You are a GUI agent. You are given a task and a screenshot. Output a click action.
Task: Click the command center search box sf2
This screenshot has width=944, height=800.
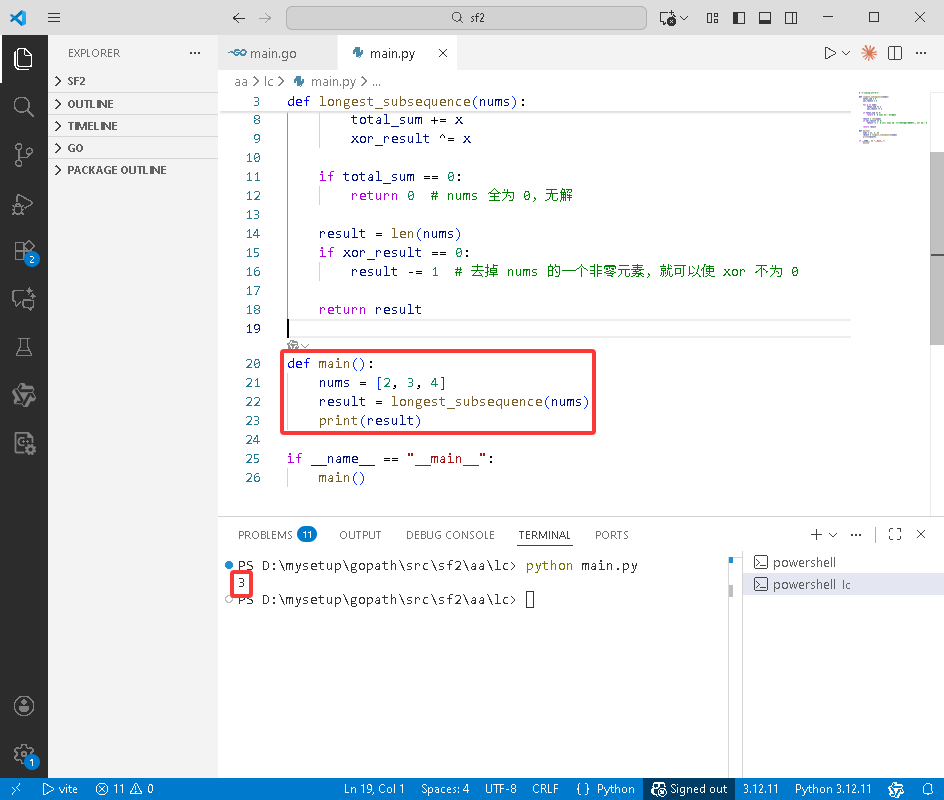click(466, 18)
